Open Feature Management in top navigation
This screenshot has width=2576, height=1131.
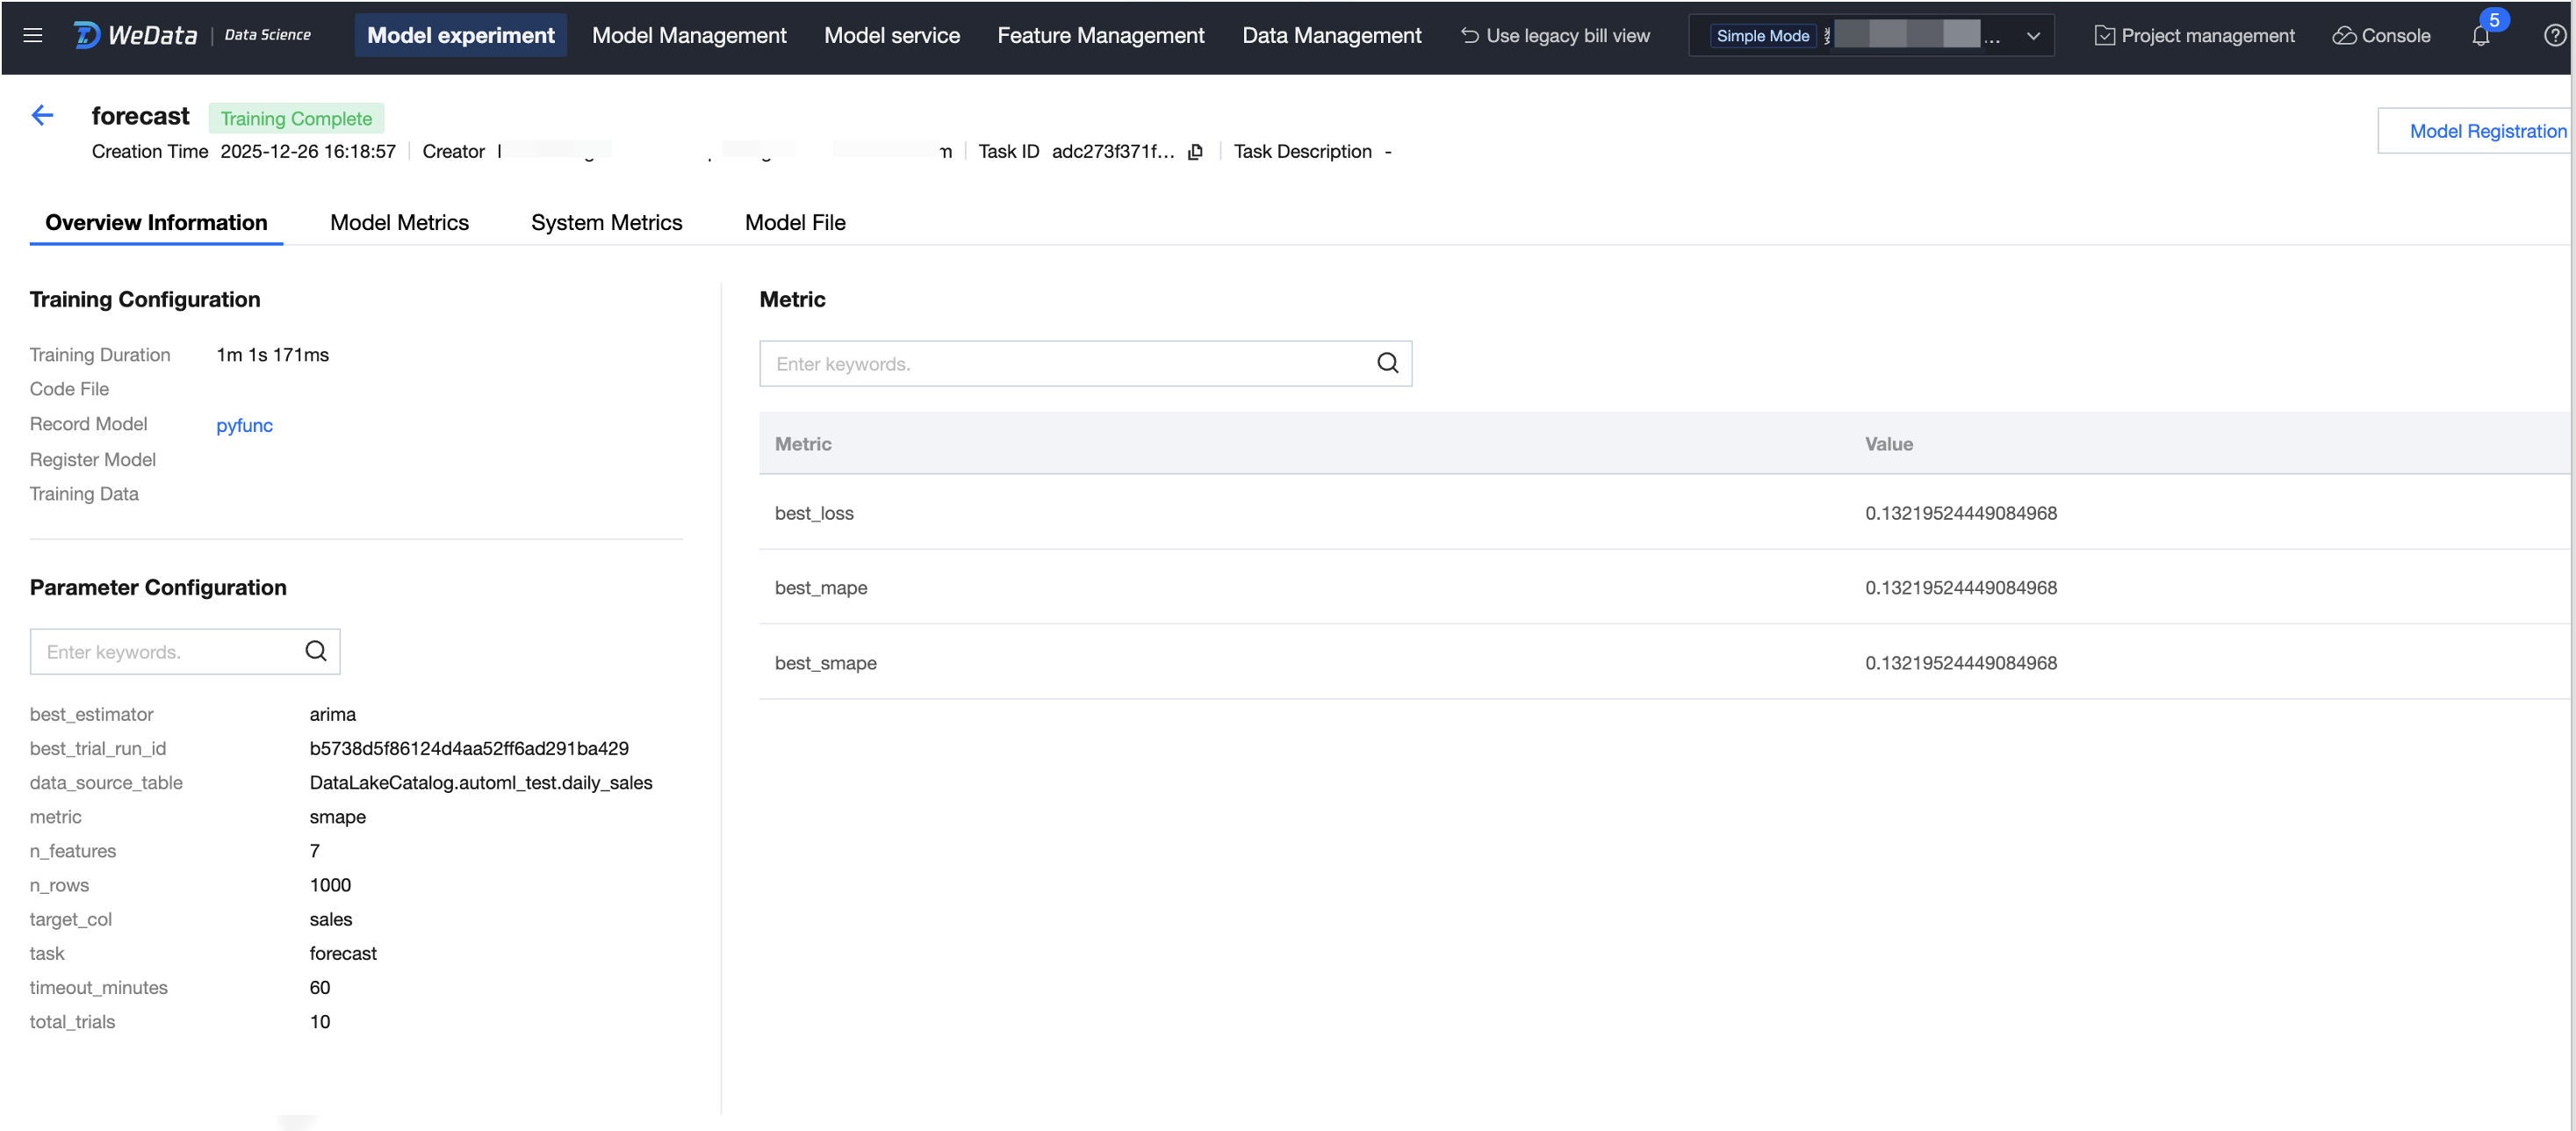[x=1100, y=36]
